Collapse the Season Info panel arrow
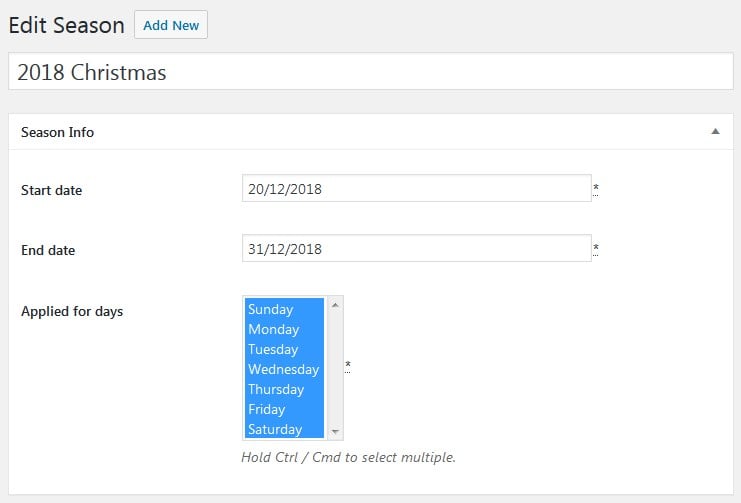This screenshot has height=503, width=741. pyautogui.click(x=715, y=131)
